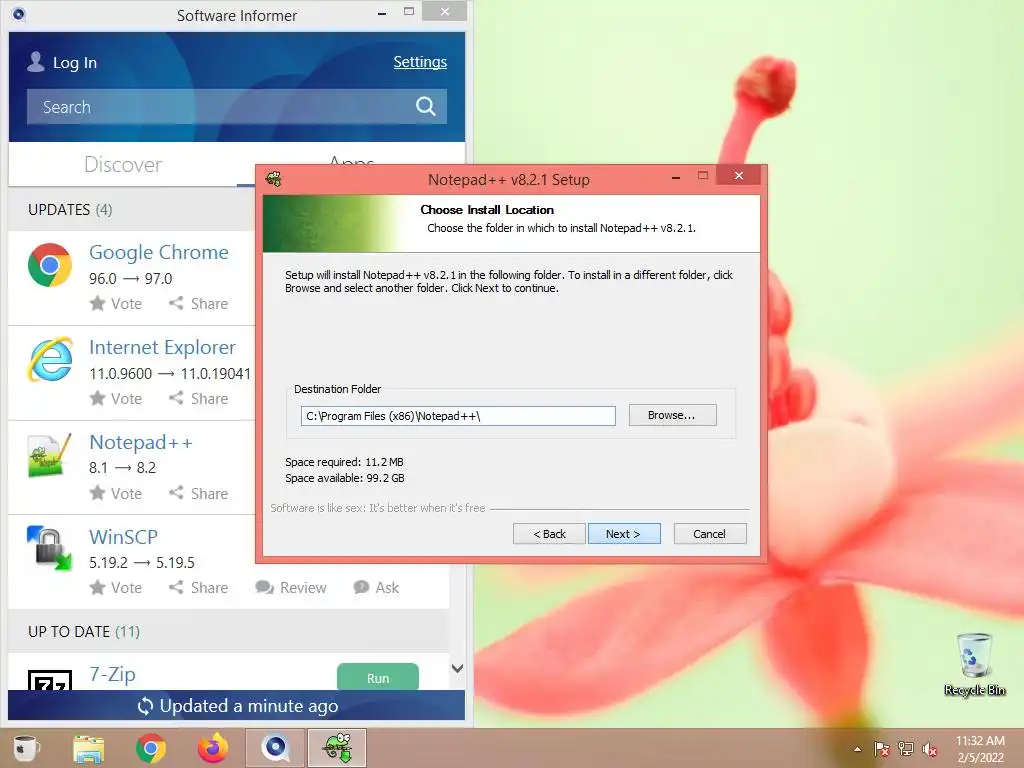This screenshot has width=1024, height=768.
Task: Share the WinSCP entry
Action: [x=199, y=588]
